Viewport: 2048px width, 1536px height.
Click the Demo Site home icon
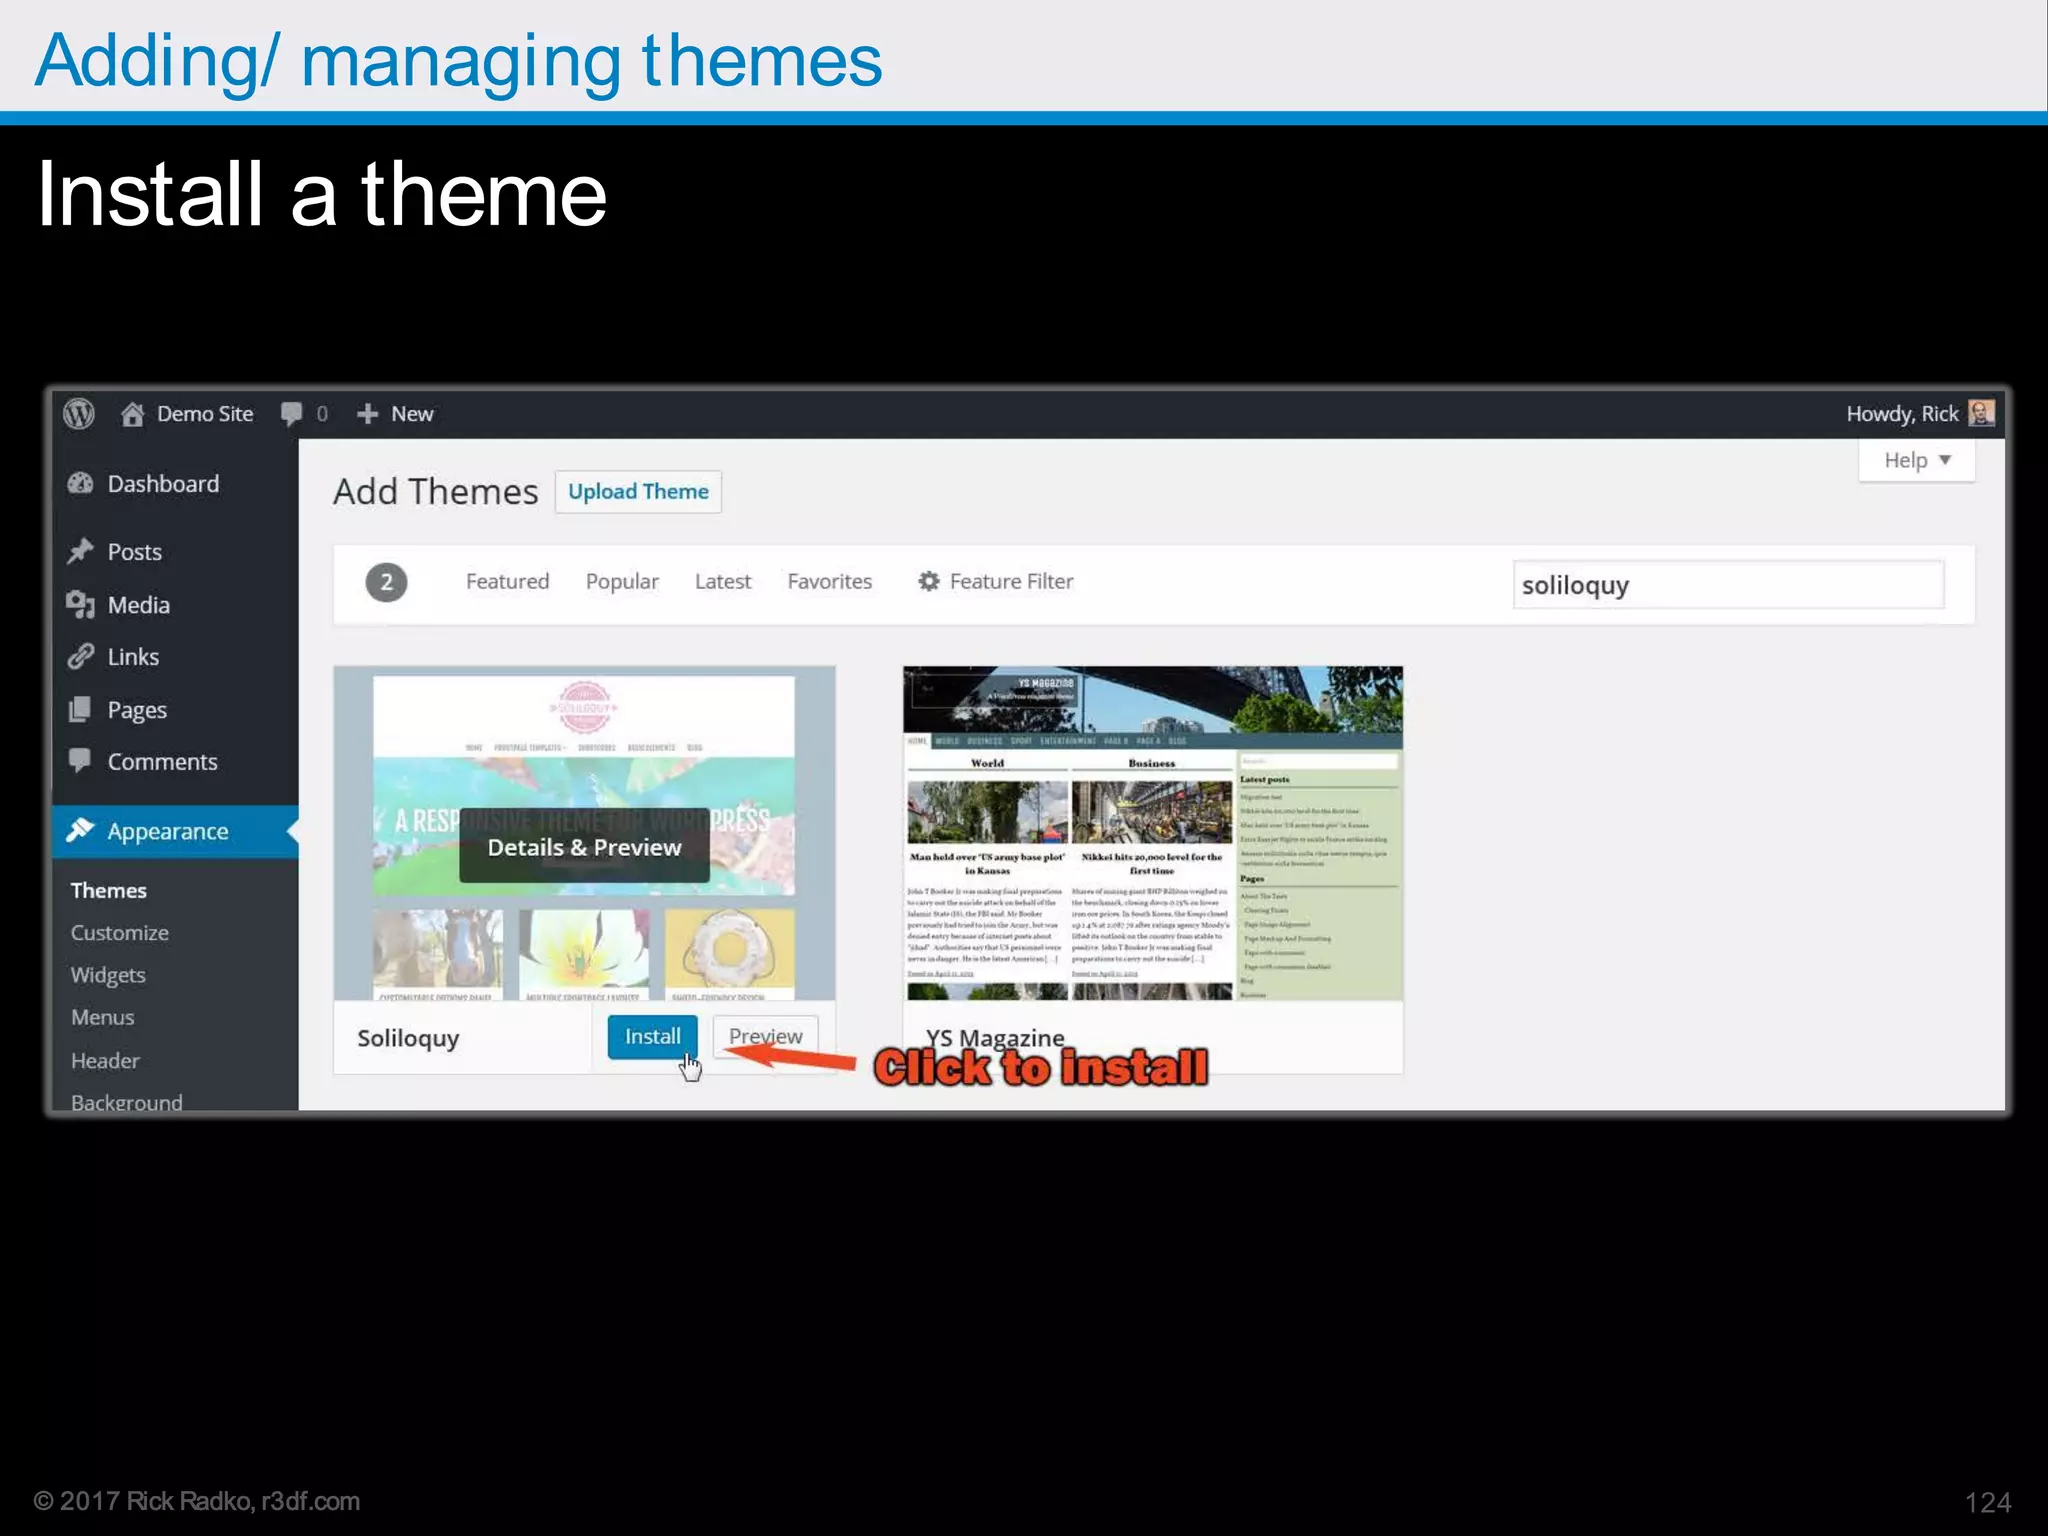[x=132, y=414]
